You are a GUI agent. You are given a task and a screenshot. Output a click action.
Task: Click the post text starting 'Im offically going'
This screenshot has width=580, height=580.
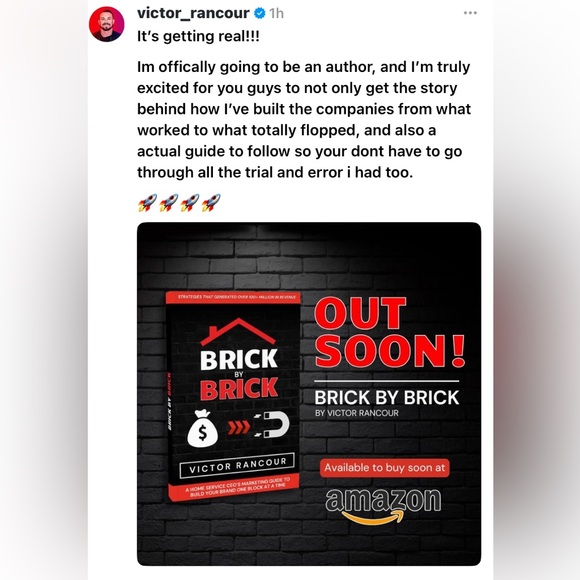pyautogui.click(x=304, y=119)
